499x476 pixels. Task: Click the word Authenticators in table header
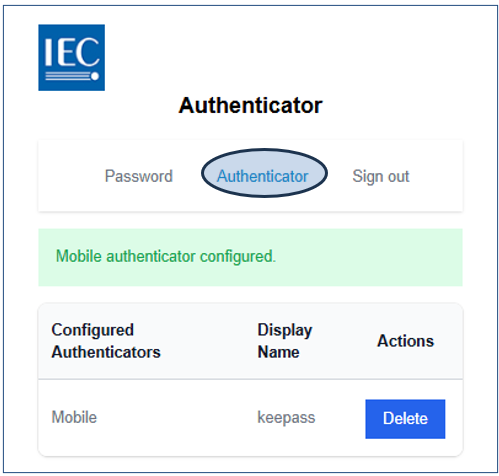pos(106,352)
